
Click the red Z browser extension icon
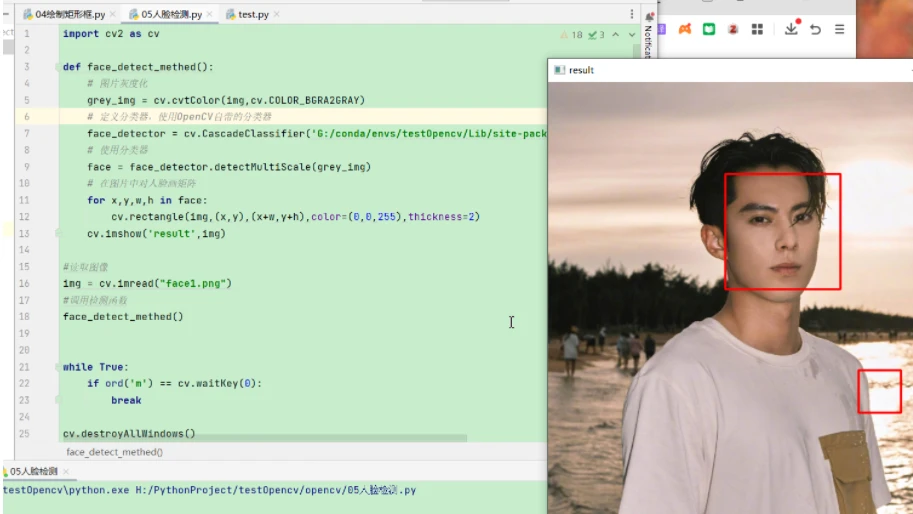click(732, 29)
